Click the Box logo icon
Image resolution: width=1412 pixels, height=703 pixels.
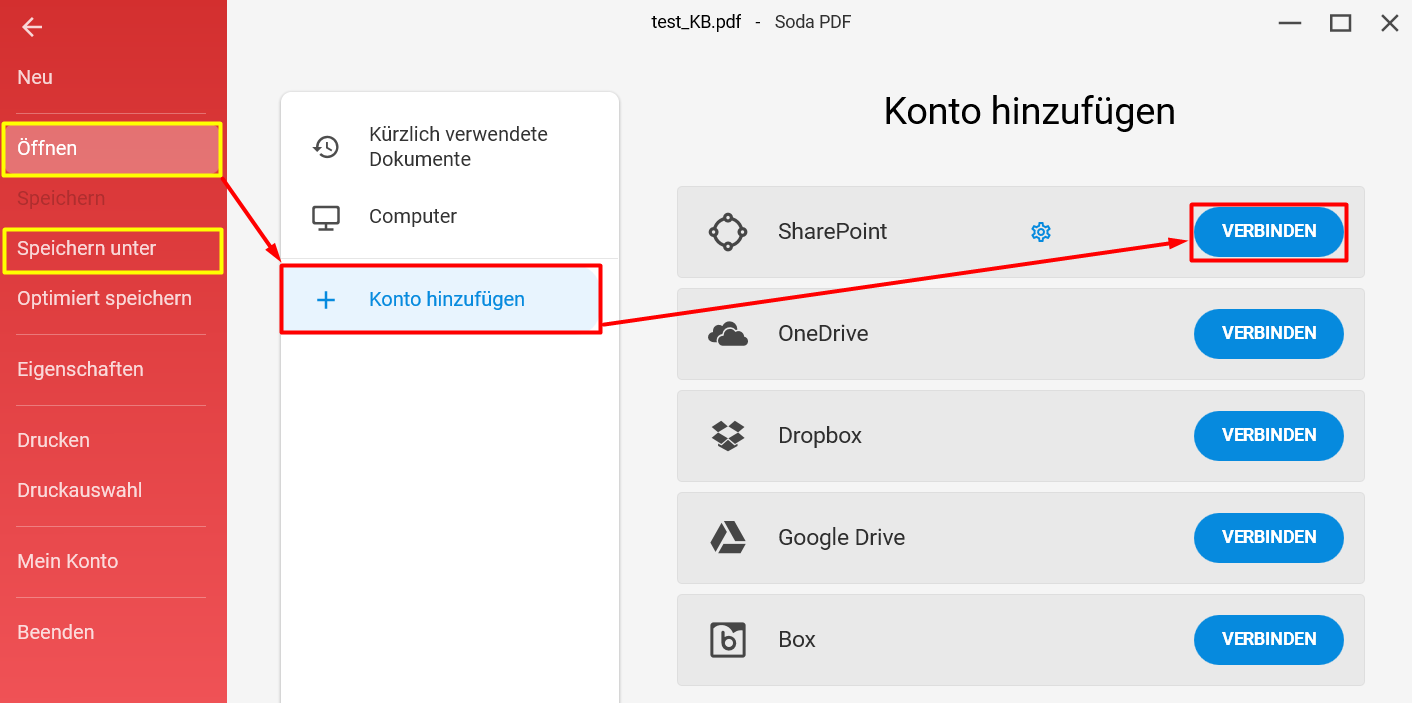tap(728, 640)
